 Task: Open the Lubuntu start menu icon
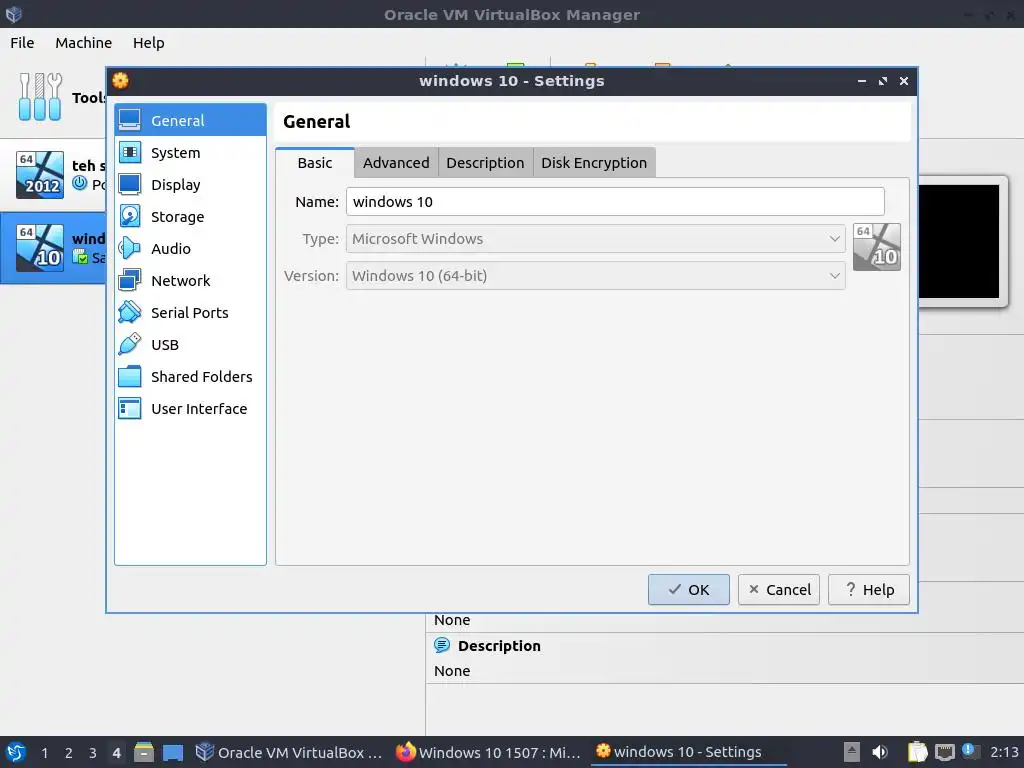pyautogui.click(x=16, y=752)
